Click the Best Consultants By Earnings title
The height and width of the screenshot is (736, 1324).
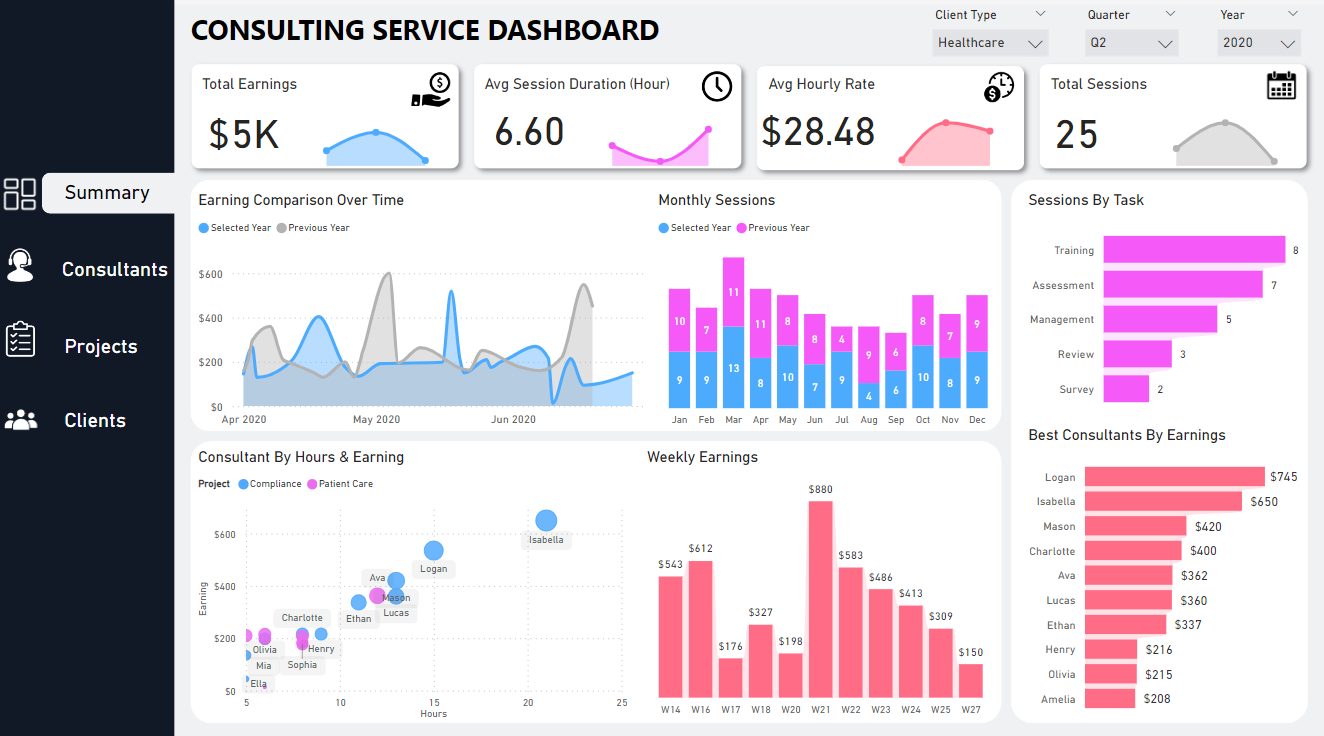[x=1127, y=435]
